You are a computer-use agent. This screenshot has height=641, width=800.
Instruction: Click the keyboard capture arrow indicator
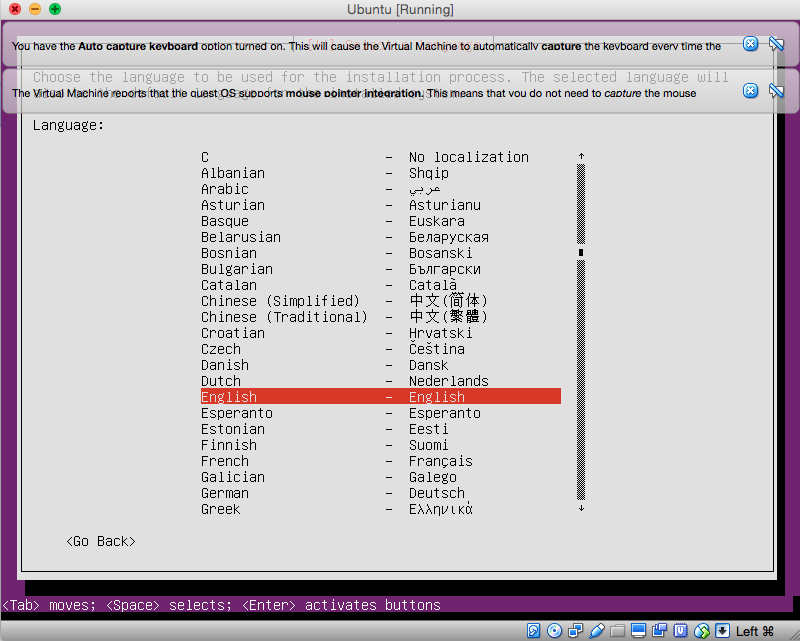coord(722,631)
